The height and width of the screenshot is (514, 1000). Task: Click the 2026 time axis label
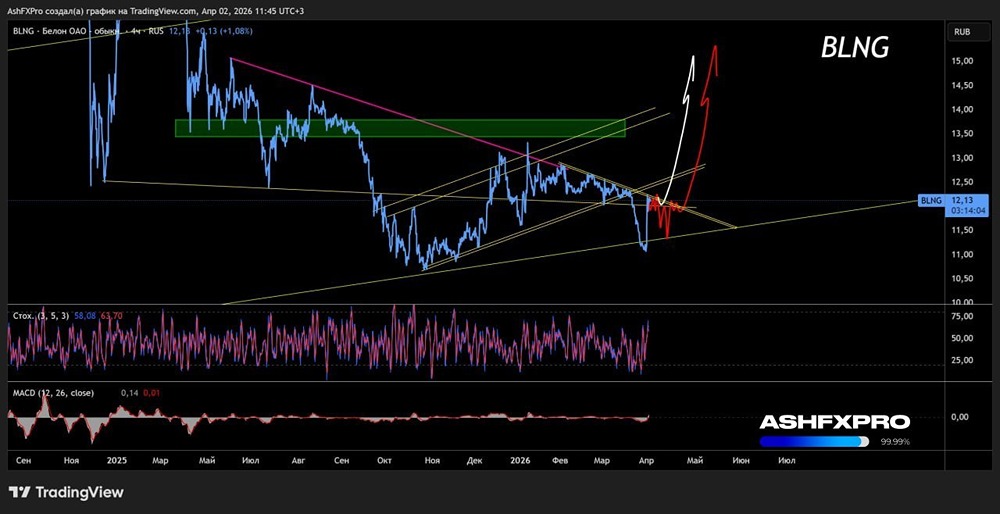tap(521, 460)
